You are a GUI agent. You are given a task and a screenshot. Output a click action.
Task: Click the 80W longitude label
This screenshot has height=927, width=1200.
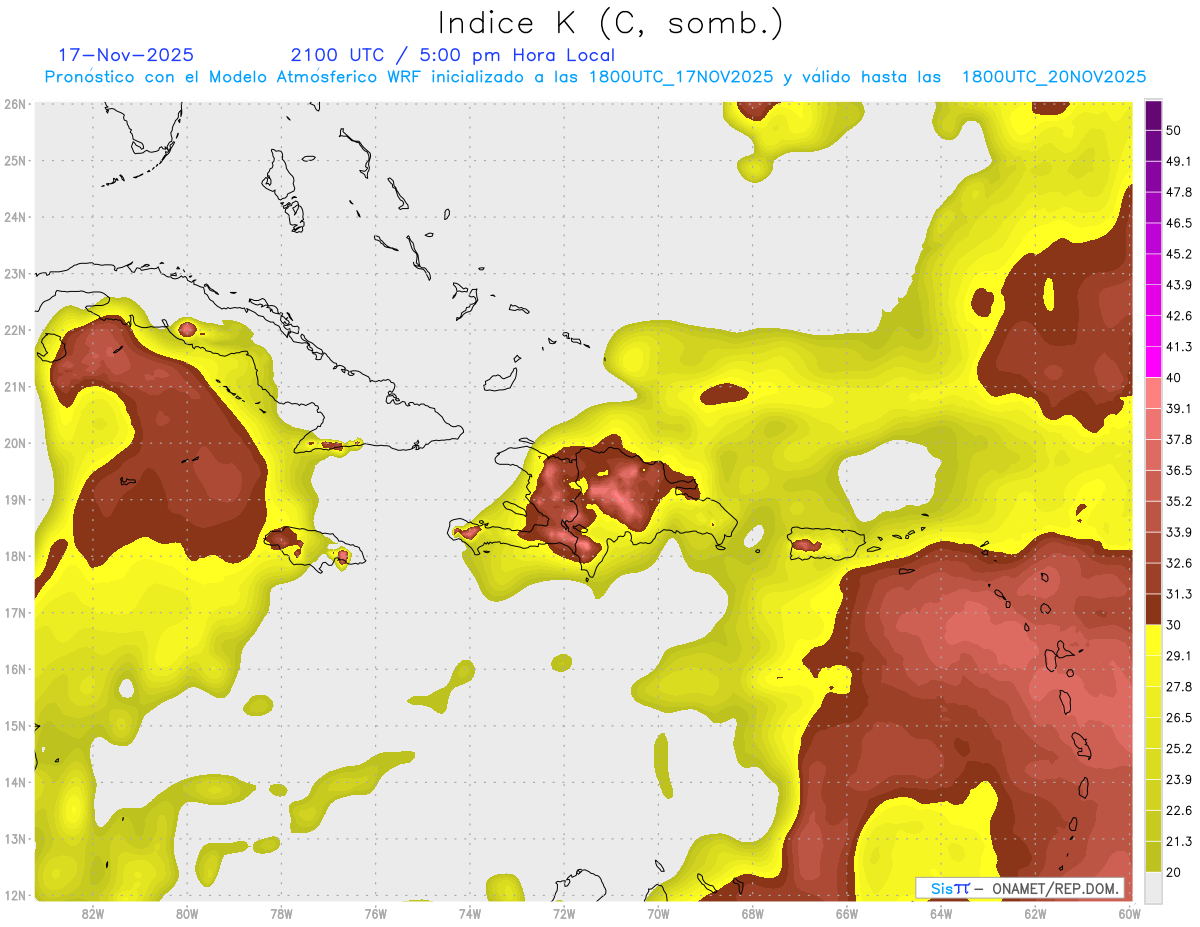187,913
